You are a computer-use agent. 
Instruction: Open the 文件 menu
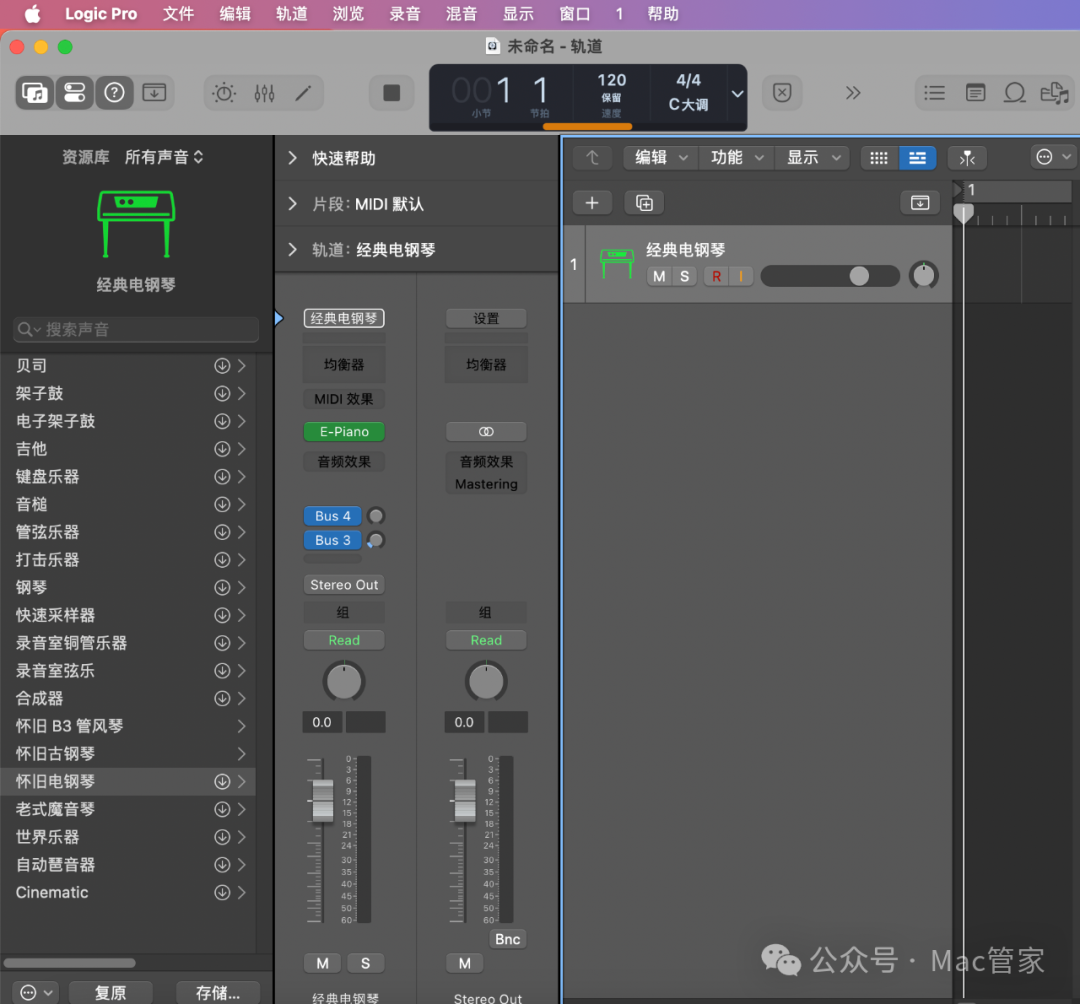(178, 14)
